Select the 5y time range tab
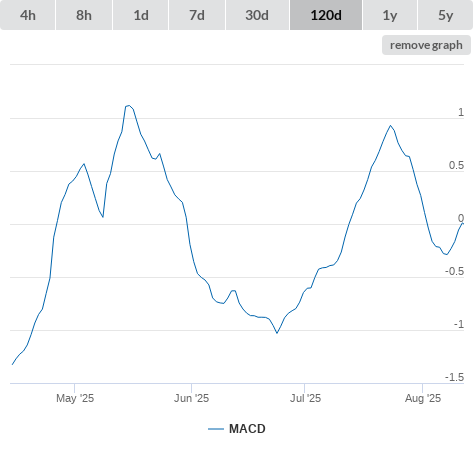This screenshot has height=455, width=474. click(446, 15)
